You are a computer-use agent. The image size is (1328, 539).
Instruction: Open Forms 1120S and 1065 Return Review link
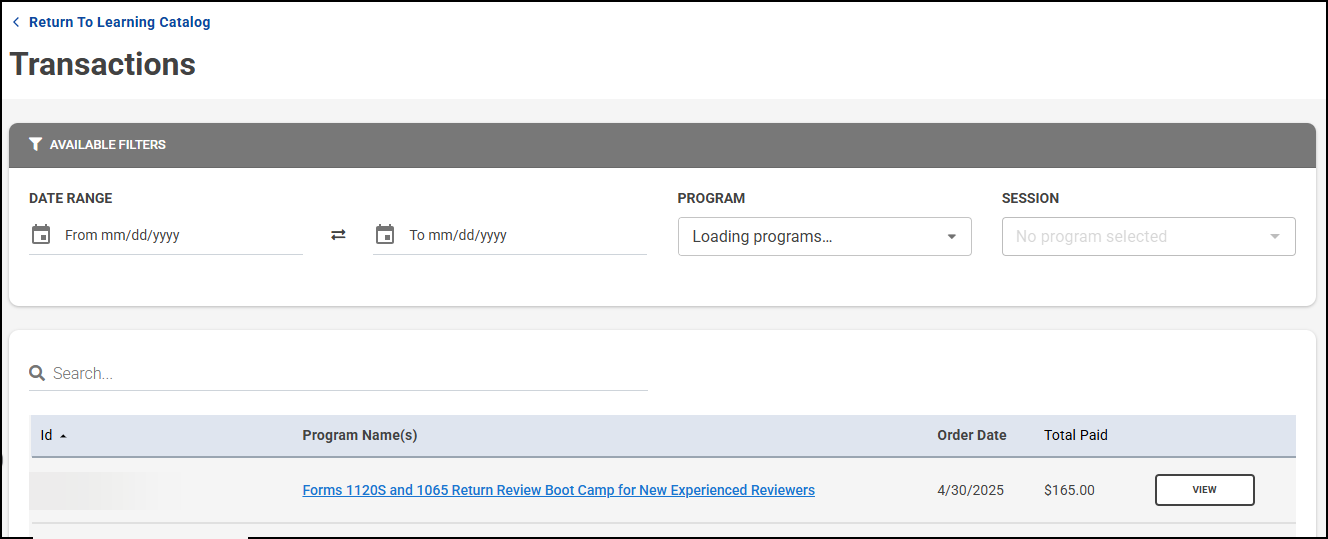point(558,490)
